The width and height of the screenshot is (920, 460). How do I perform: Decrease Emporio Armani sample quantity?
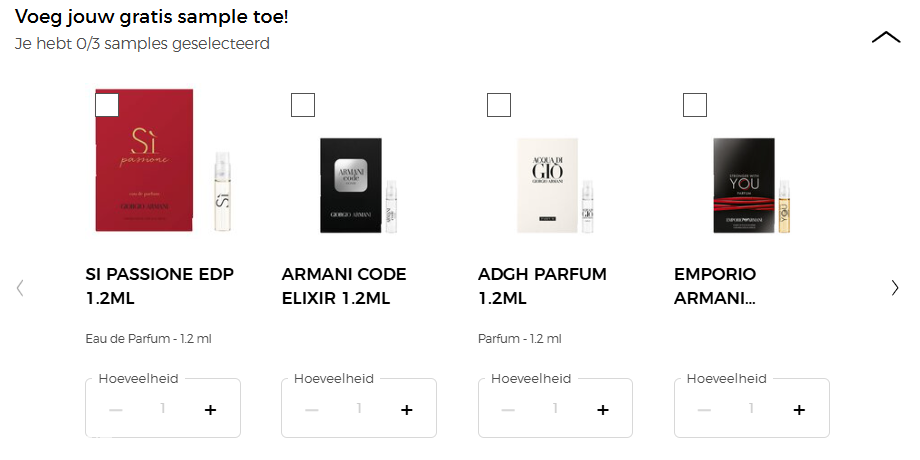coord(704,410)
